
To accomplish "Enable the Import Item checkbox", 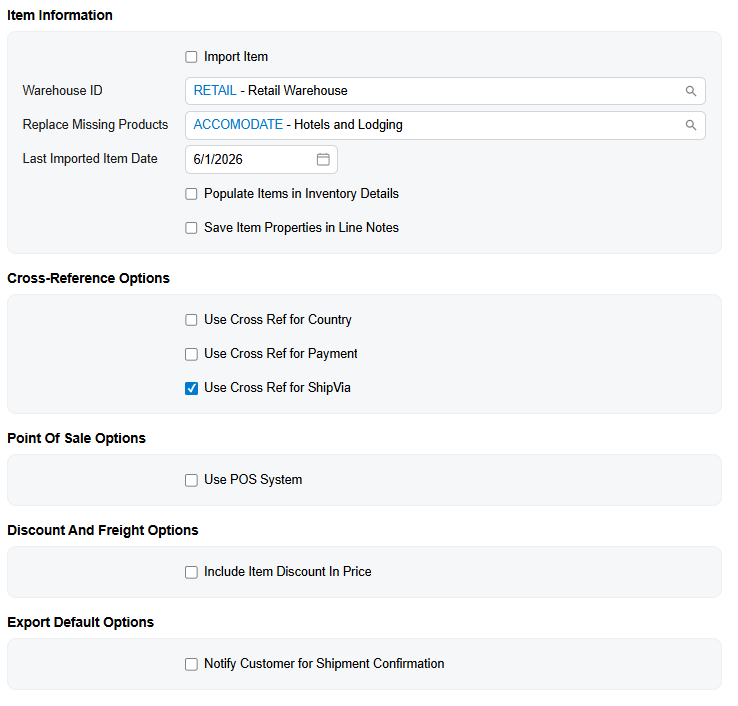I will click(191, 57).
